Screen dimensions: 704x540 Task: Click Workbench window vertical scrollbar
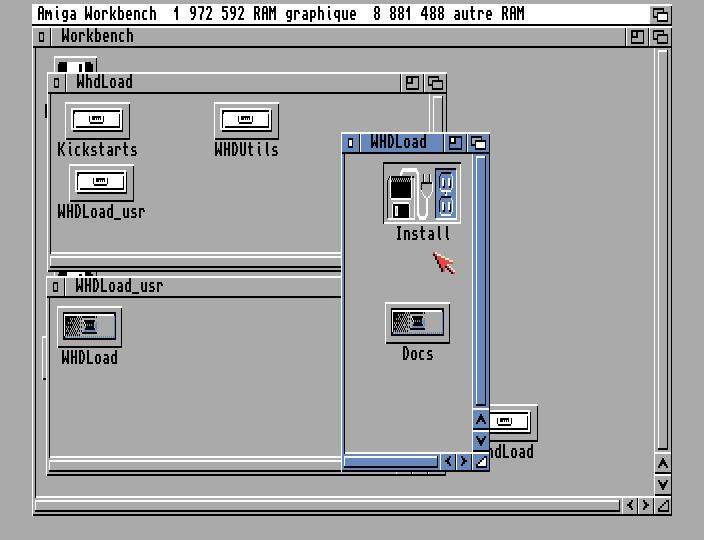click(x=663, y=250)
